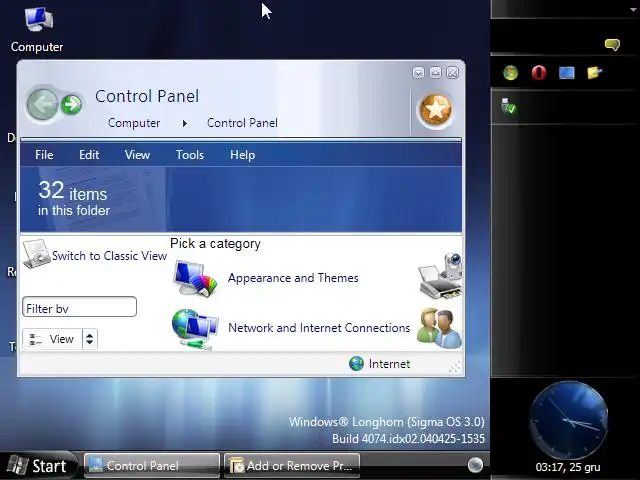Close the Control Panel window
This screenshot has height=480, width=640.
(452, 73)
